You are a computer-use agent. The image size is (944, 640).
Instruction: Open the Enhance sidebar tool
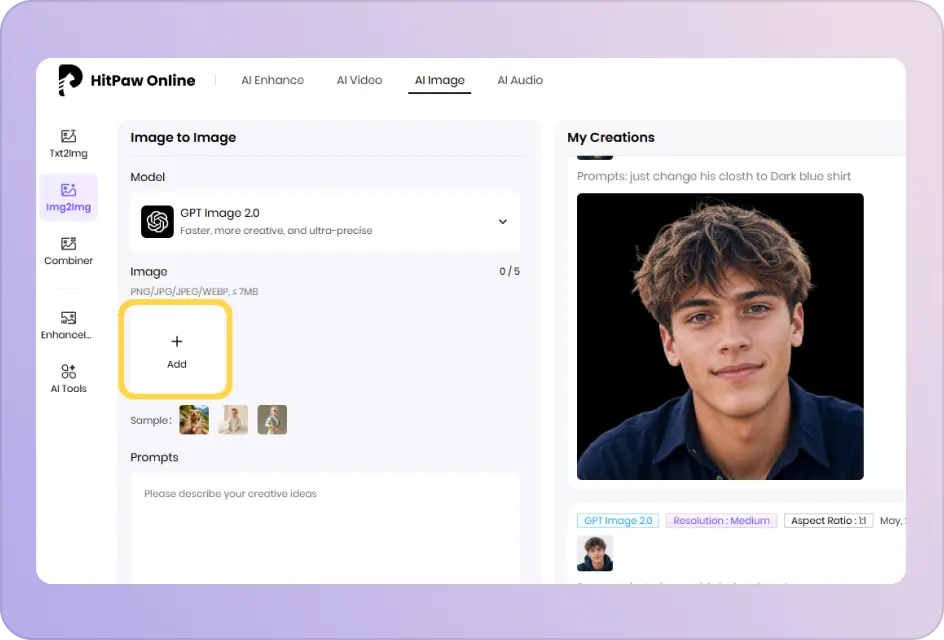(66, 325)
